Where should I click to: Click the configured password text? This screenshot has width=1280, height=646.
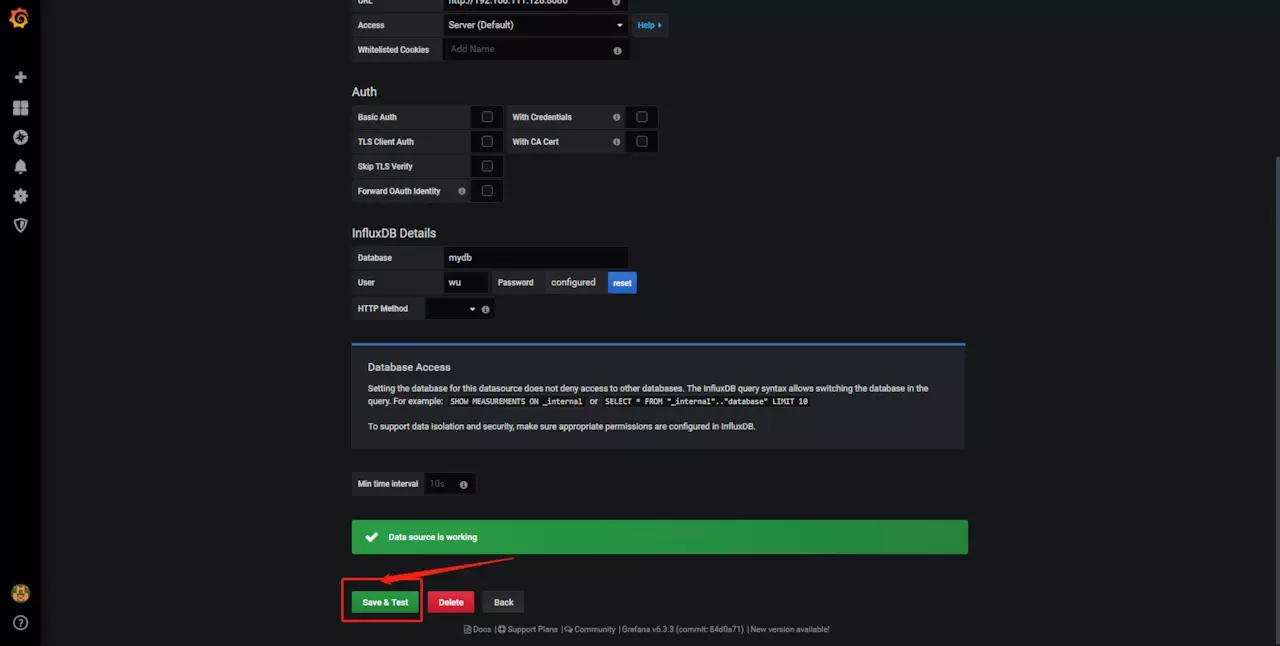(573, 283)
